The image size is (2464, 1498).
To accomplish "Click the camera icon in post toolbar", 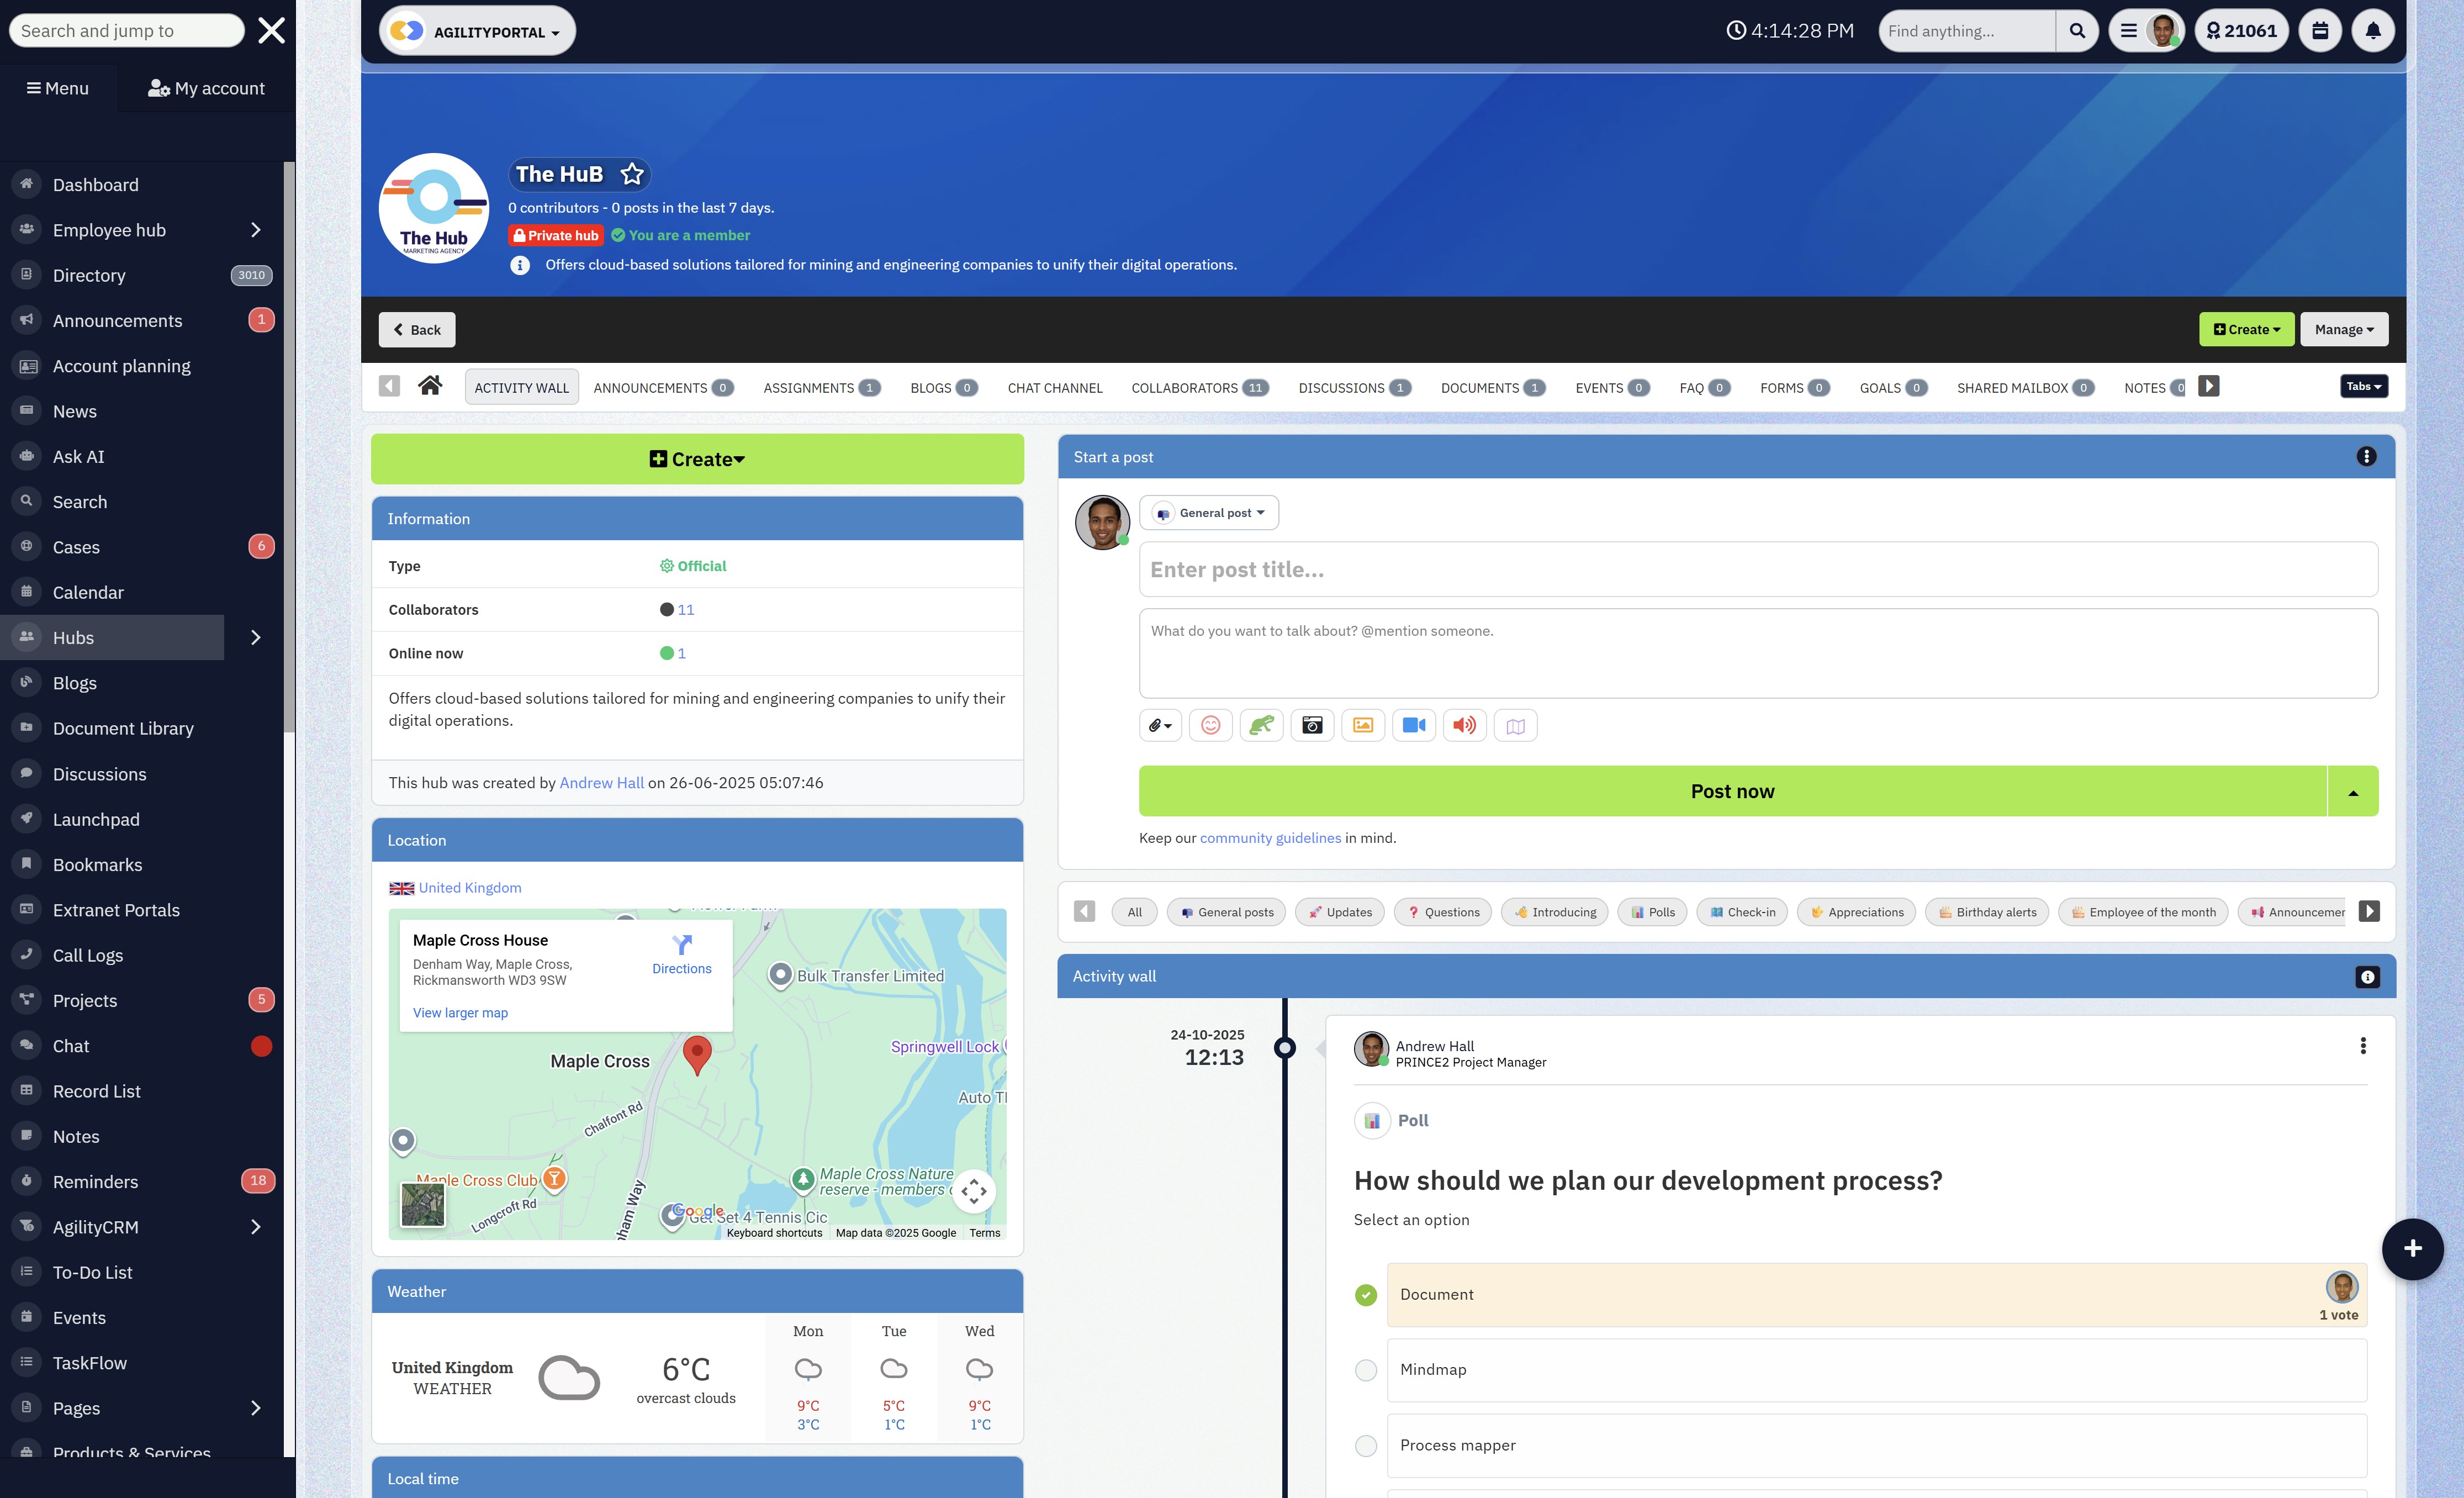I will pos(1312,725).
